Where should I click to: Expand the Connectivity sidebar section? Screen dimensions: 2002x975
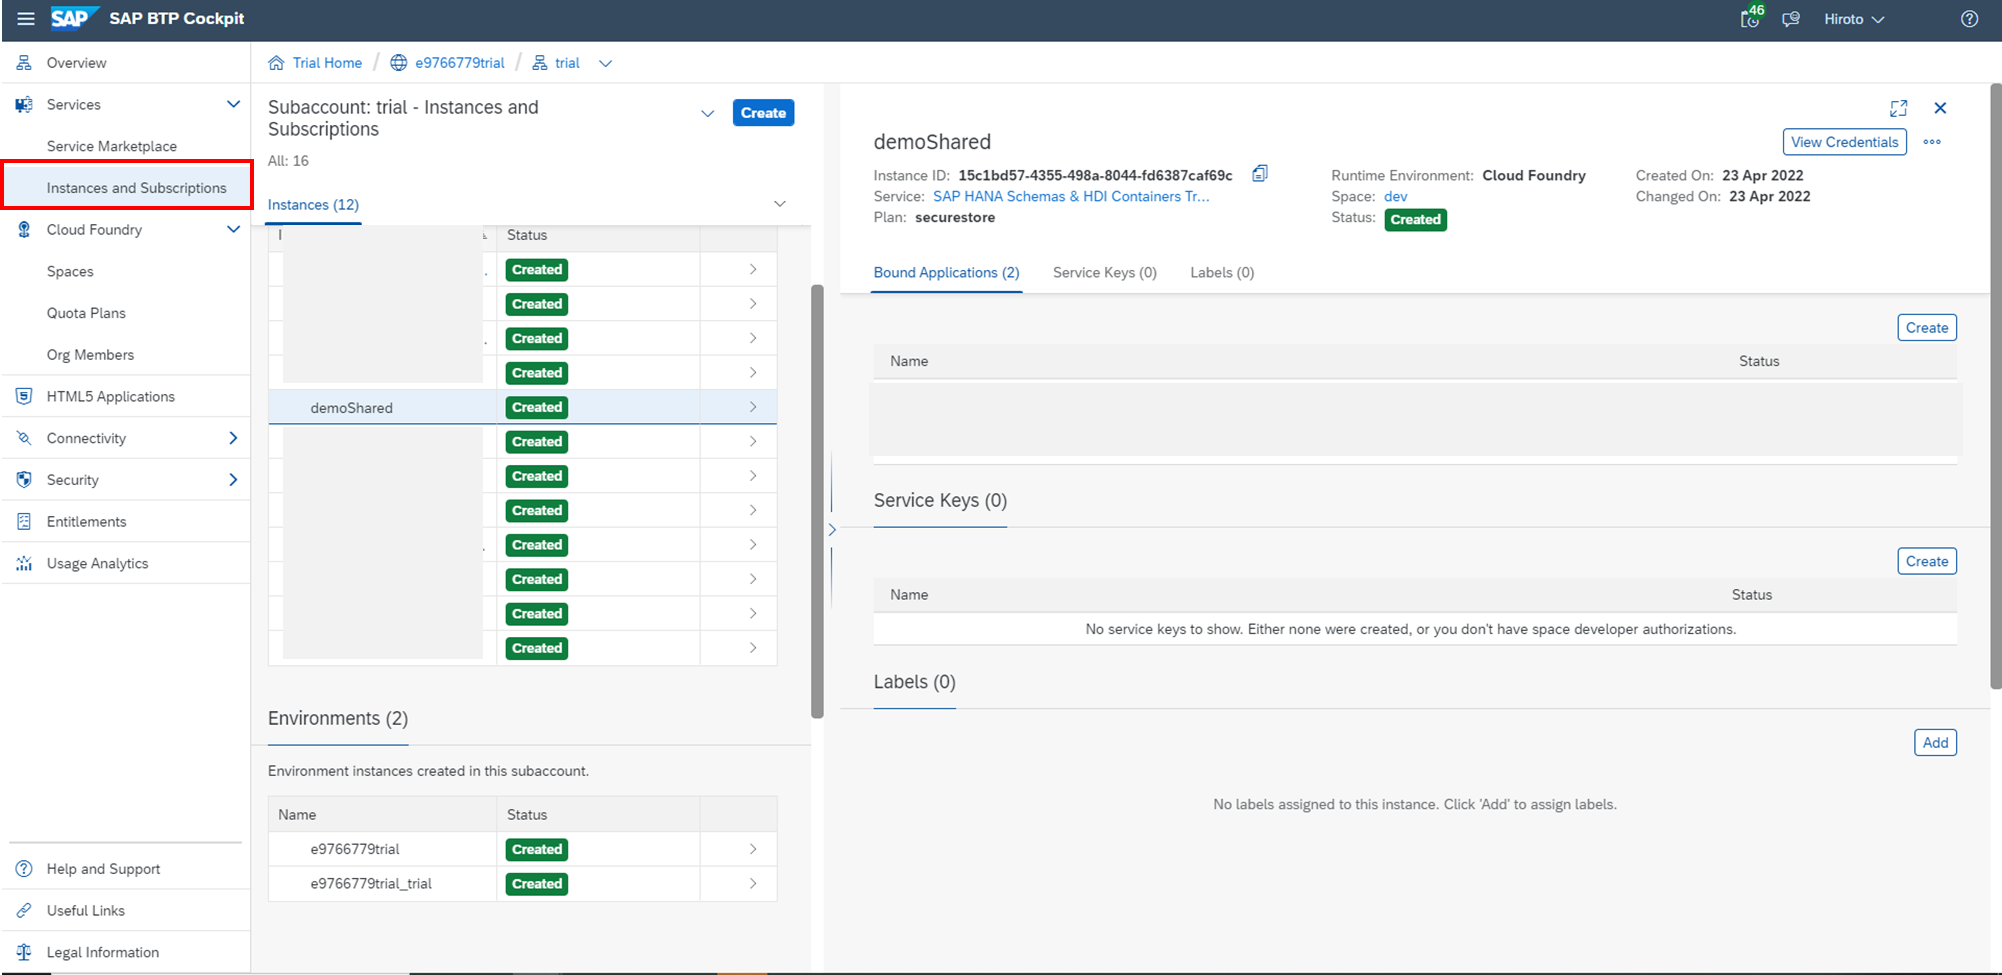pyautogui.click(x=234, y=437)
